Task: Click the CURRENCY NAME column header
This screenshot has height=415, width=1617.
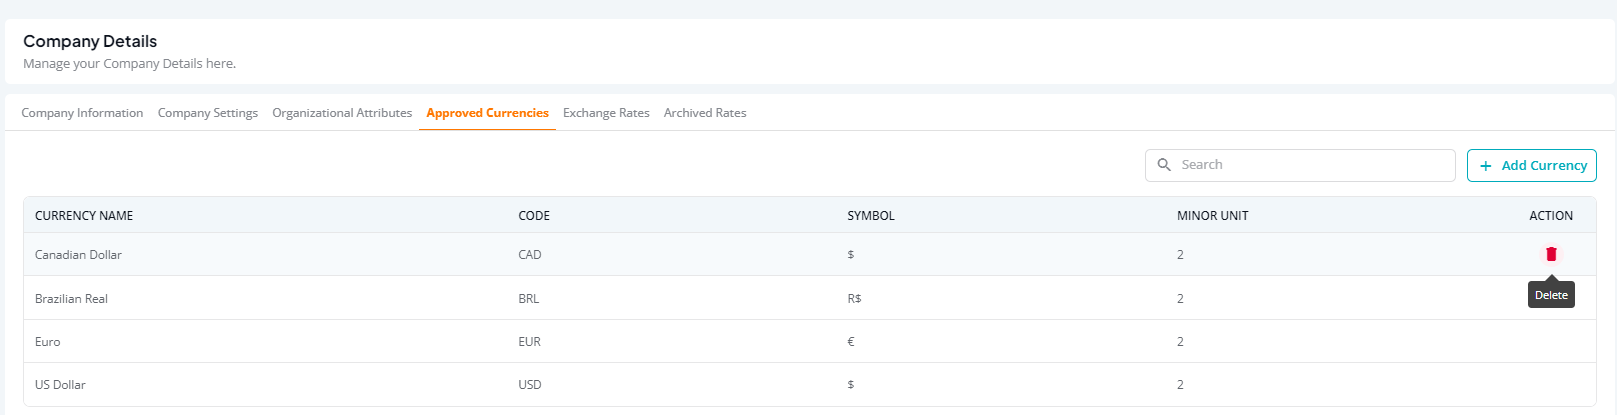Action: point(84,216)
